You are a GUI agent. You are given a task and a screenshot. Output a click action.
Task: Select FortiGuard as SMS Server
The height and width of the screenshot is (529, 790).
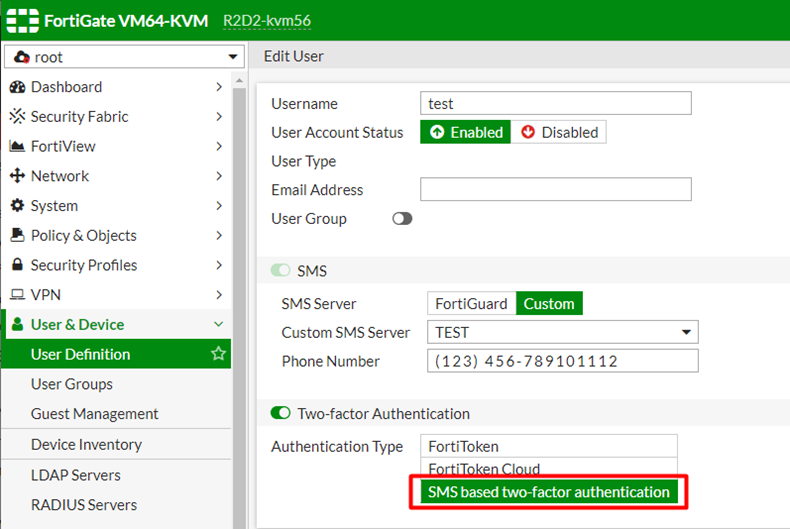[471, 304]
